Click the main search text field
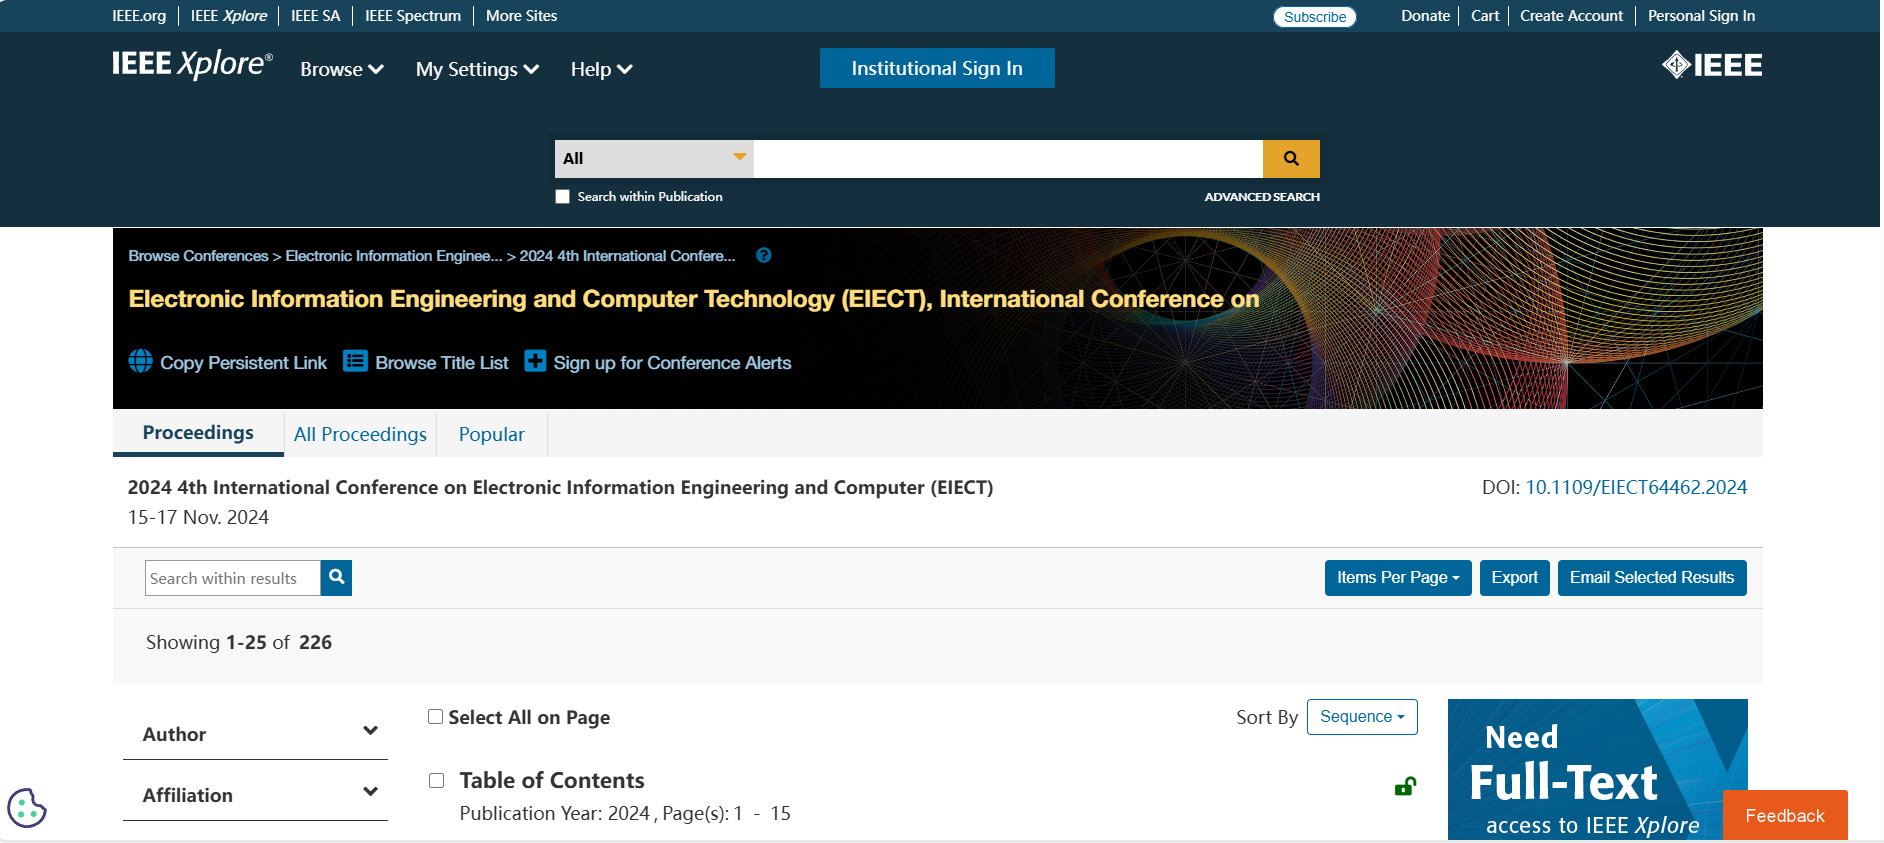 (x=1008, y=158)
